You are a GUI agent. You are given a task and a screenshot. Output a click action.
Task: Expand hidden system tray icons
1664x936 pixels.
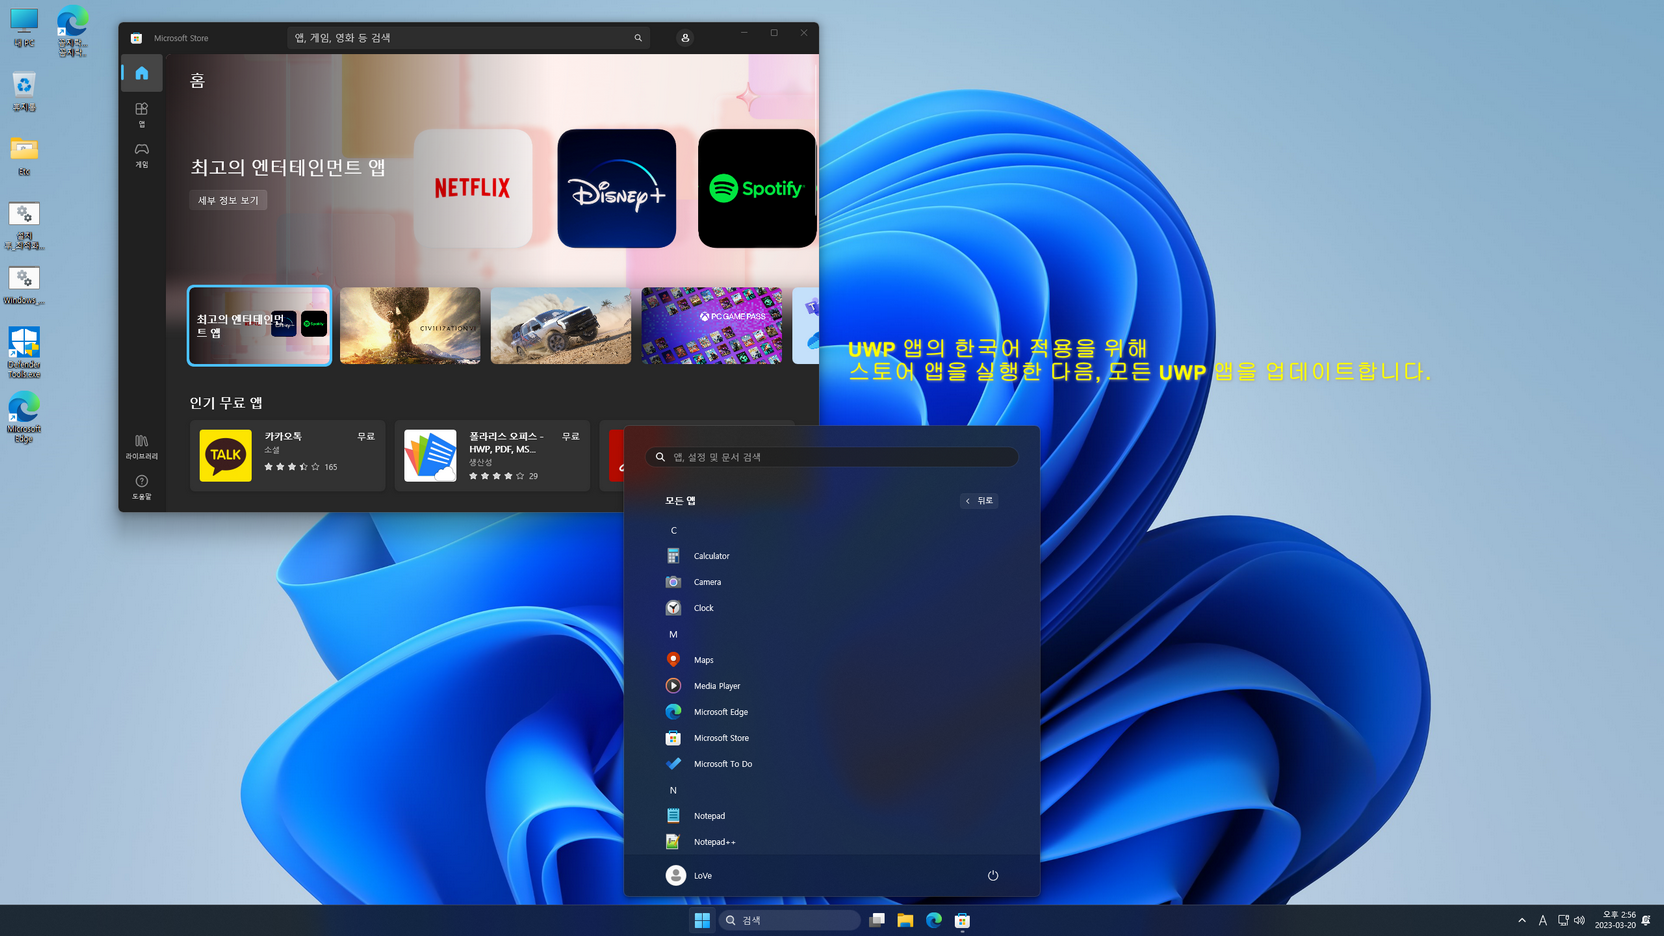pyautogui.click(x=1522, y=920)
